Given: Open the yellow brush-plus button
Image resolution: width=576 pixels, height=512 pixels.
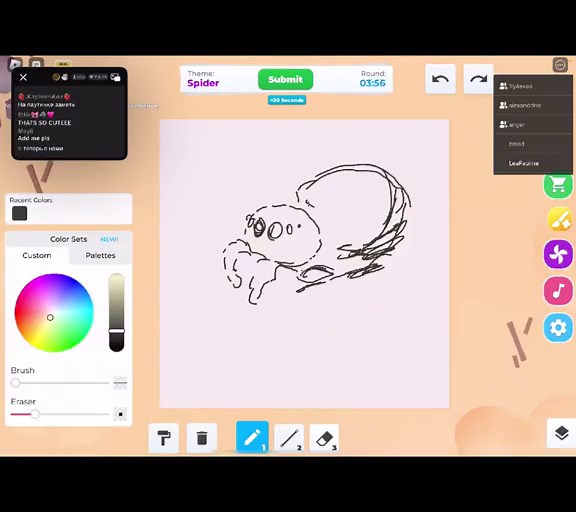Looking at the screenshot, I should 559,219.
